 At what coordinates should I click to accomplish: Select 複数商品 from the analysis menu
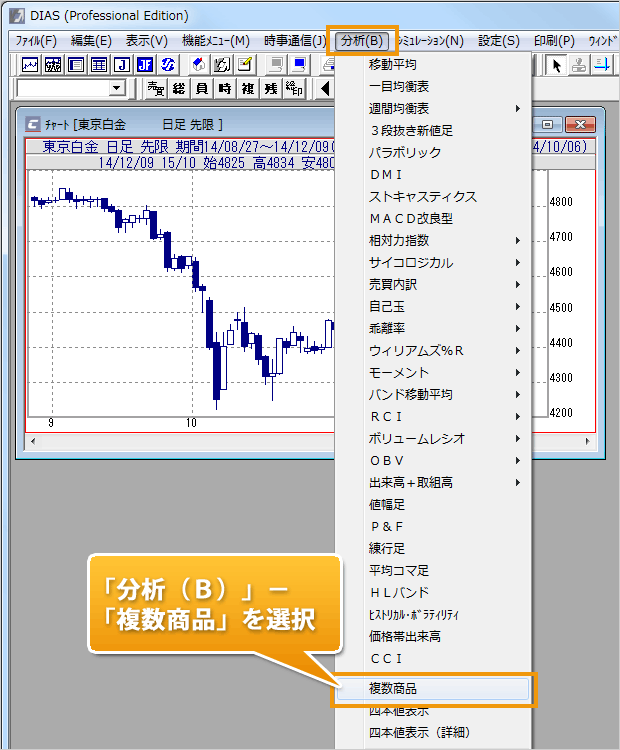435,689
